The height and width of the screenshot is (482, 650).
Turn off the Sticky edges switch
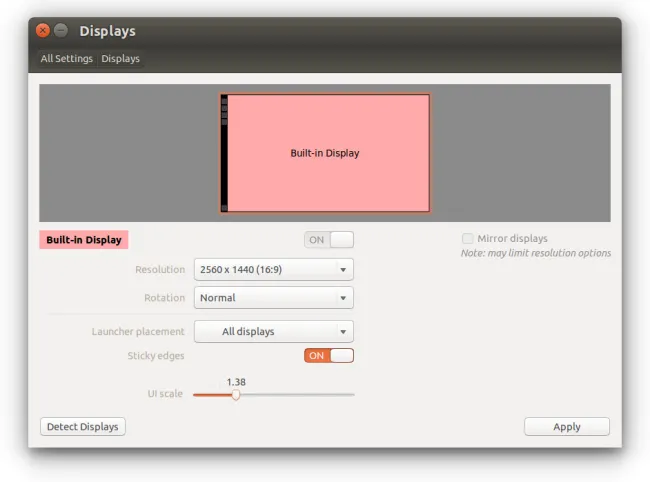(x=329, y=356)
